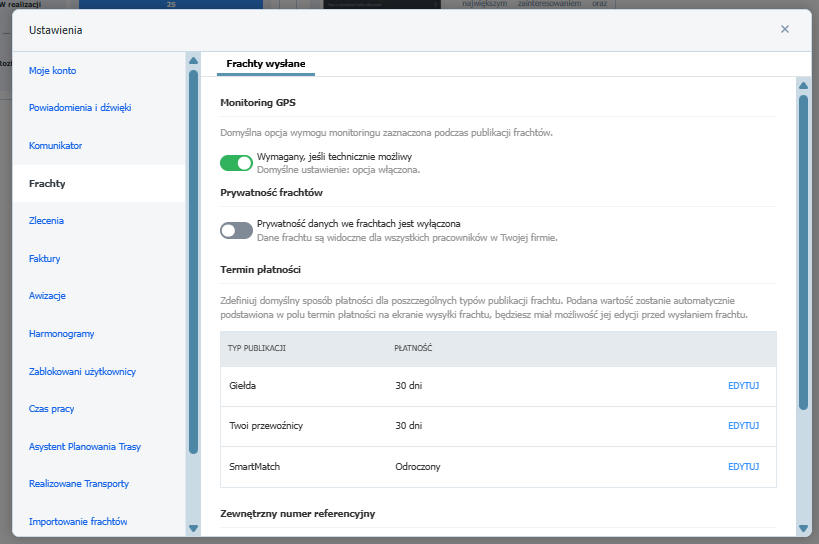
Task: Edit payment term for Twoi przewoźnicy
Action: (744, 426)
